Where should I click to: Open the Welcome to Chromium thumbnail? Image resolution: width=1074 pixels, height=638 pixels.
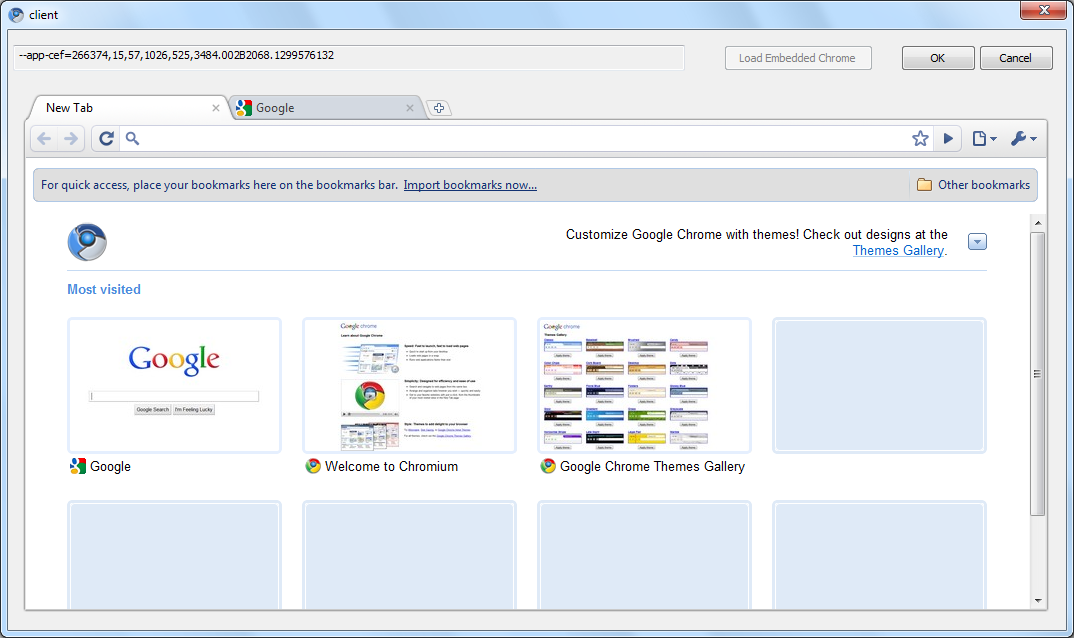click(409, 385)
